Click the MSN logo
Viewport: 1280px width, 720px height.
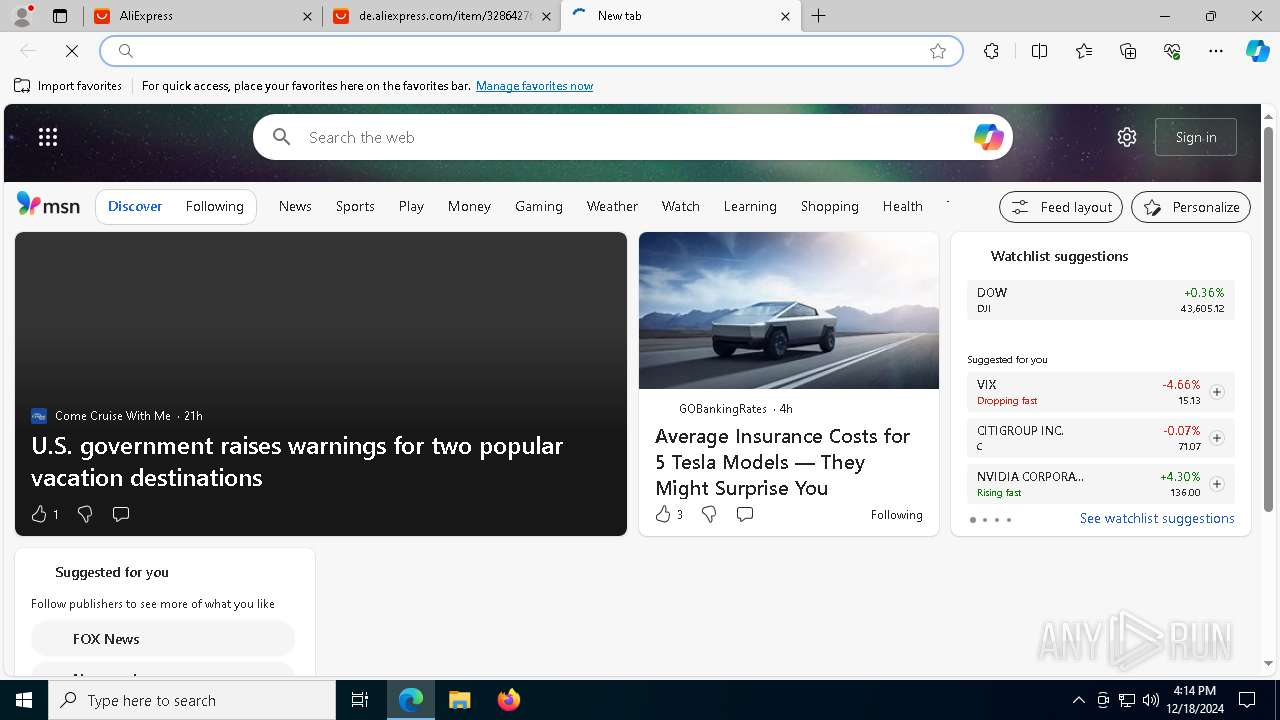point(48,205)
